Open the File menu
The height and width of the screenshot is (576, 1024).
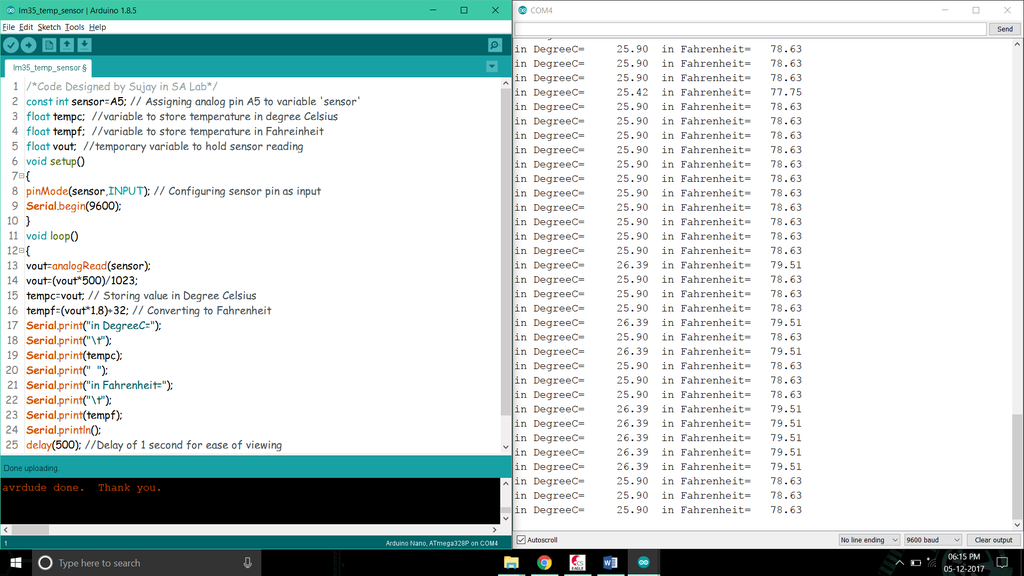tap(8, 27)
